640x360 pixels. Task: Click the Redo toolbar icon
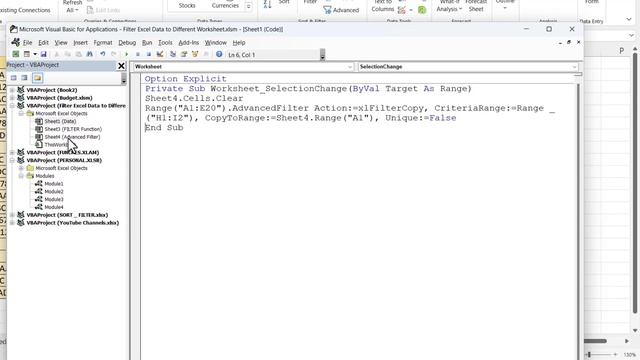(113, 54)
